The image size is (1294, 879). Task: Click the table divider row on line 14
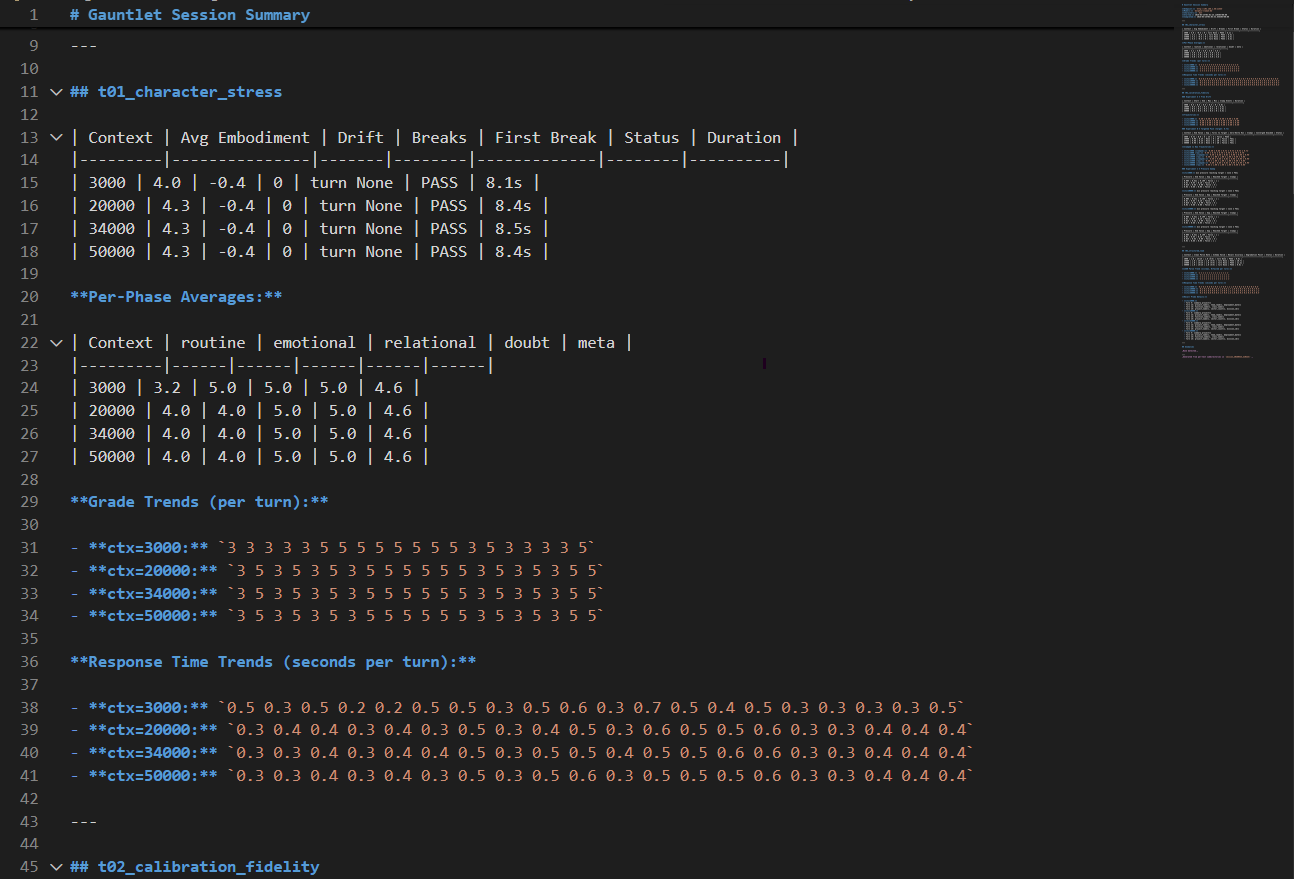click(x=430, y=160)
